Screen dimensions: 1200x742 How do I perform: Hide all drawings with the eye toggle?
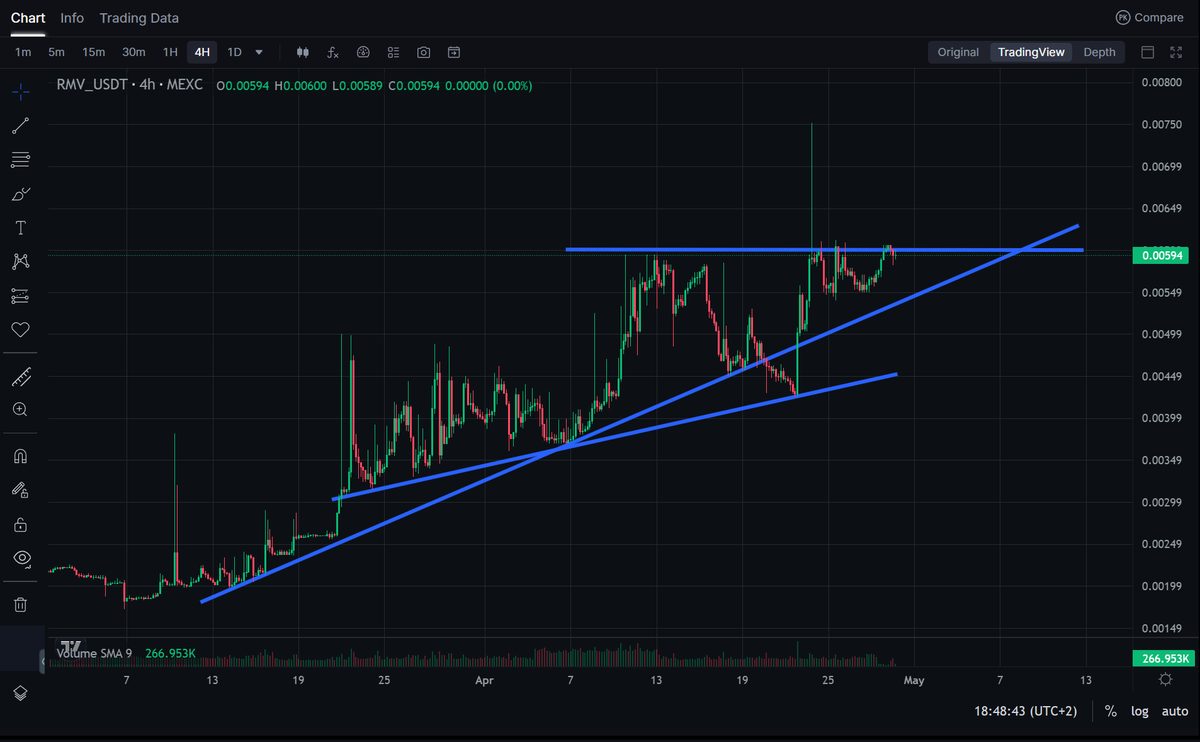click(20, 558)
